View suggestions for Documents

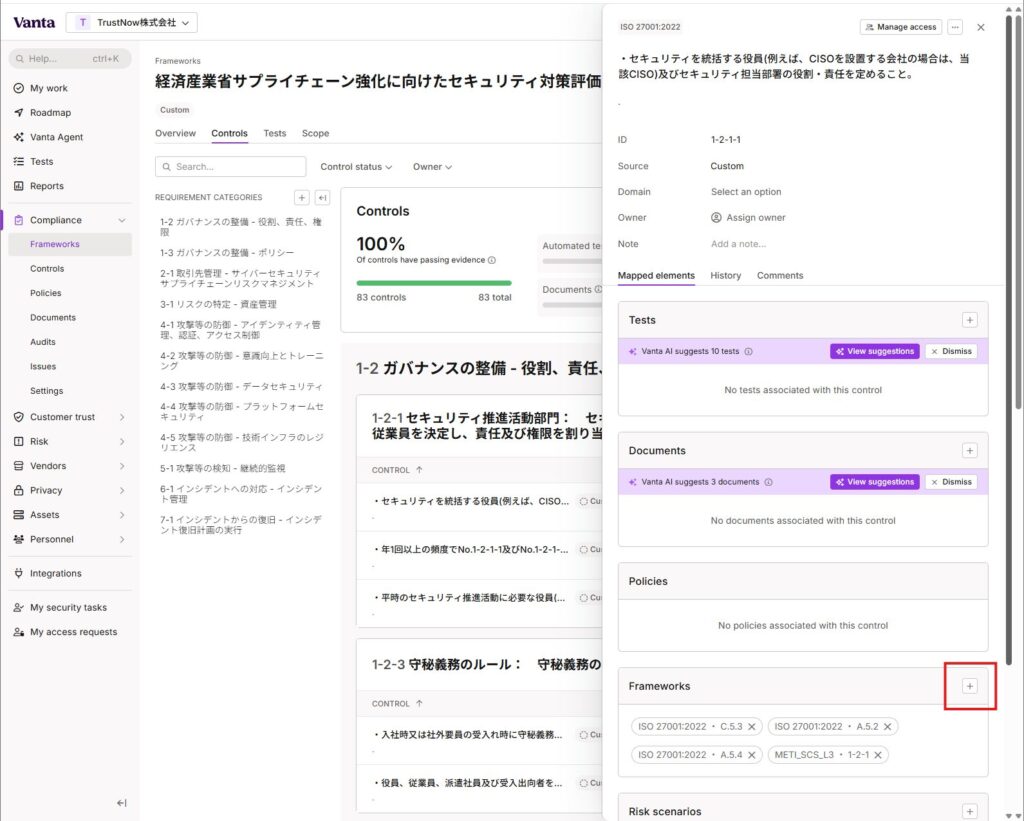(874, 482)
